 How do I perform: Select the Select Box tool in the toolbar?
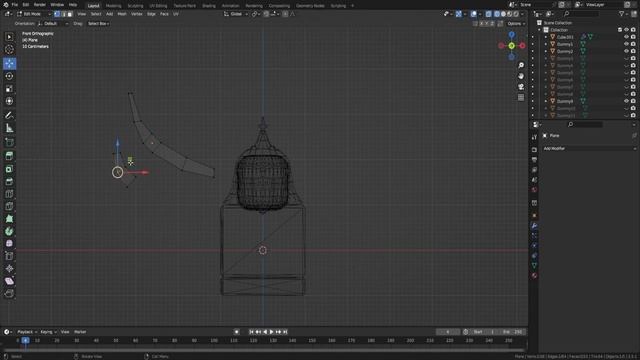pos(9,37)
